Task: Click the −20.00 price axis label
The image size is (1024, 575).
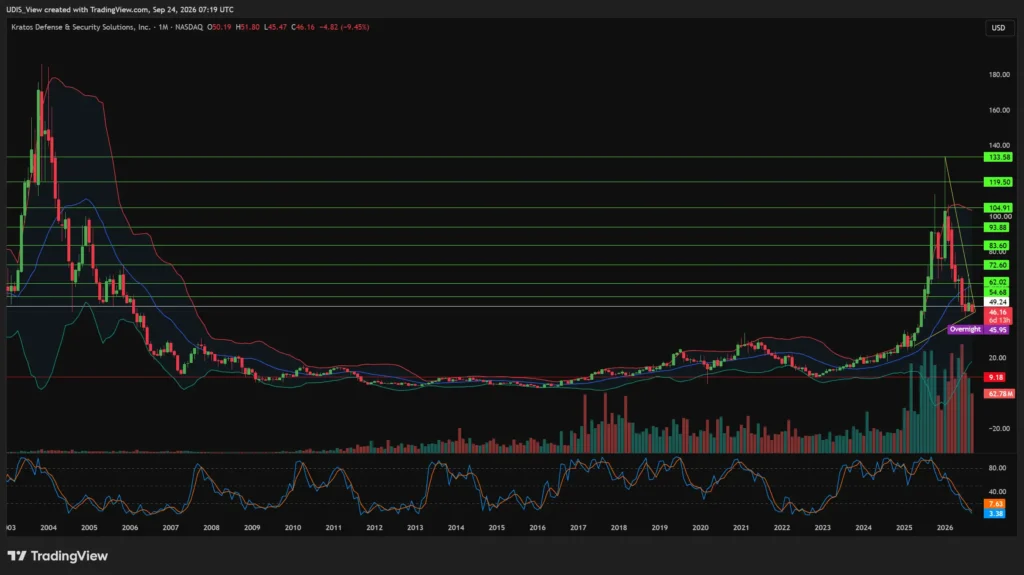Action: (998, 429)
